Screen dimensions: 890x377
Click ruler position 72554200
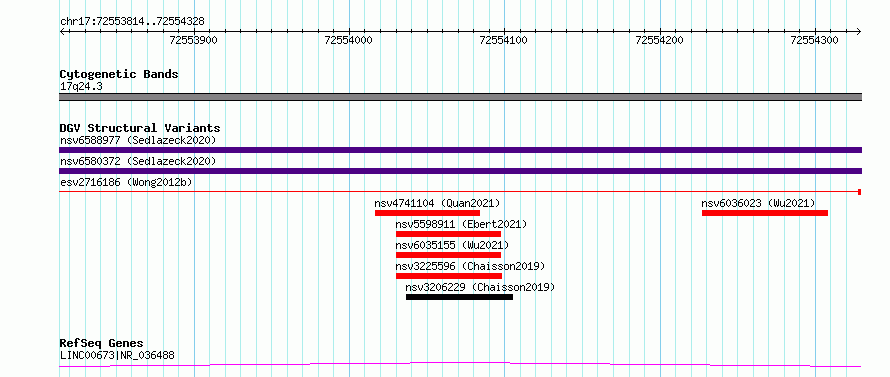pyautogui.click(x=660, y=40)
